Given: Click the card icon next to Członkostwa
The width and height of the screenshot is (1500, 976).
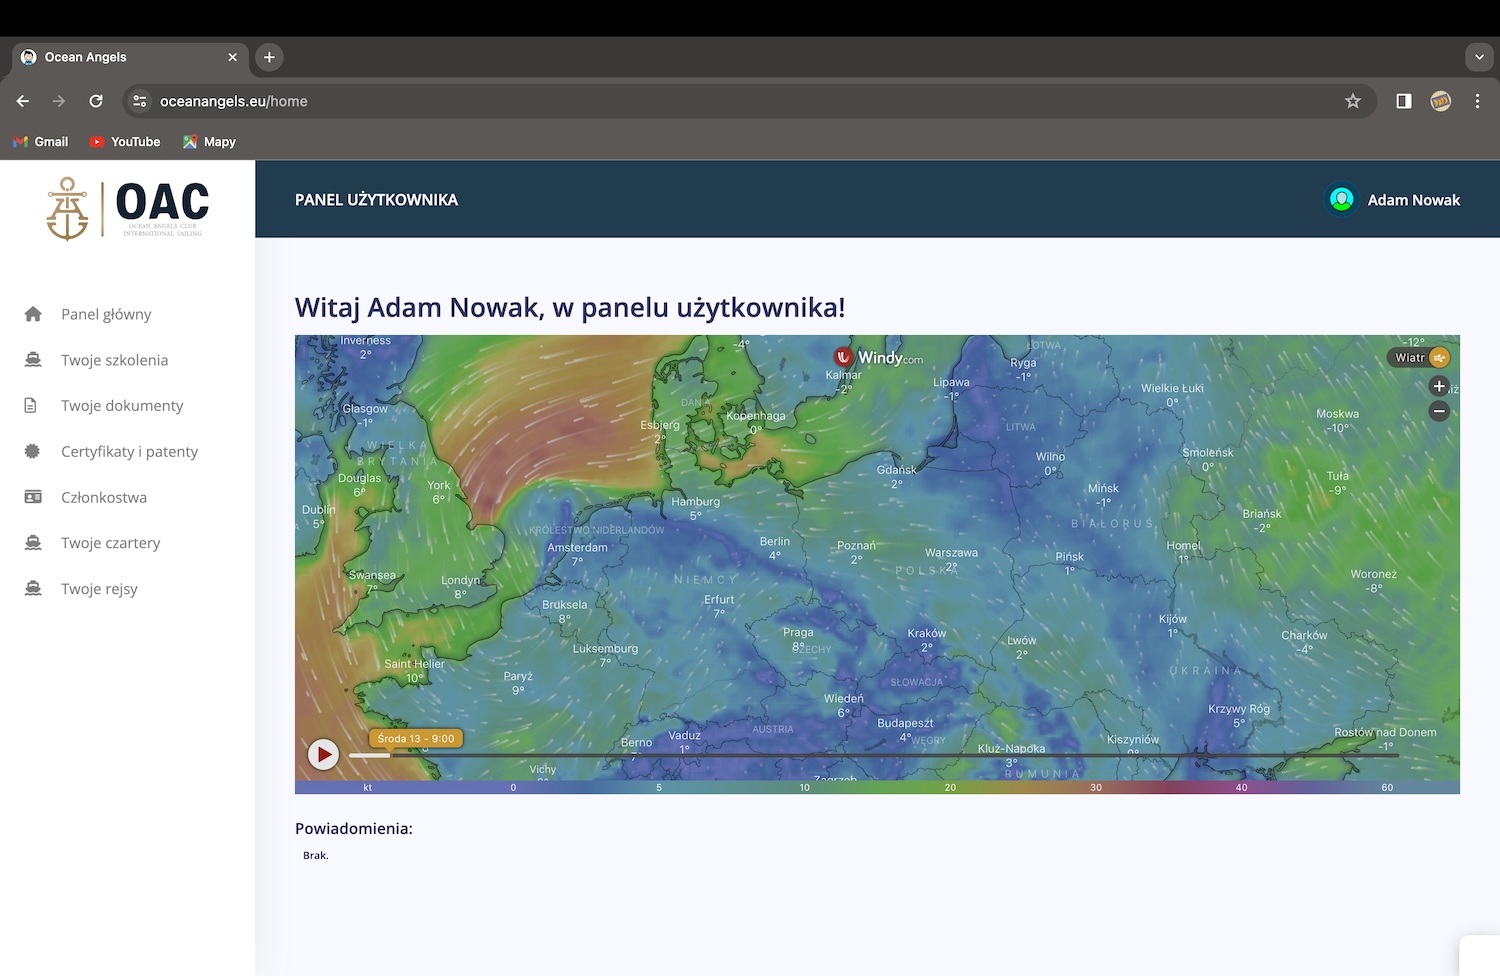Looking at the screenshot, I should point(33,497).
